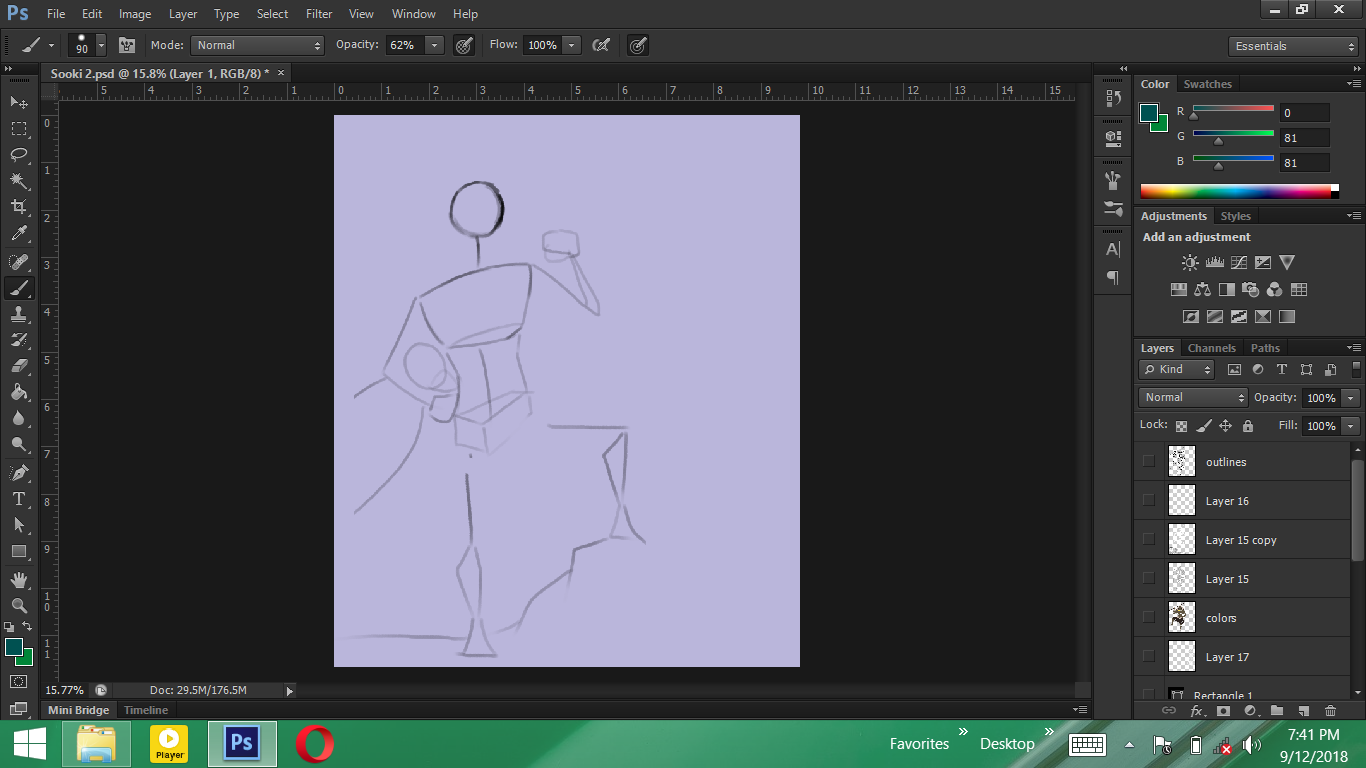Select the Lasso tool
Viewport: 1366px width, 768px height.
[19, 155]
